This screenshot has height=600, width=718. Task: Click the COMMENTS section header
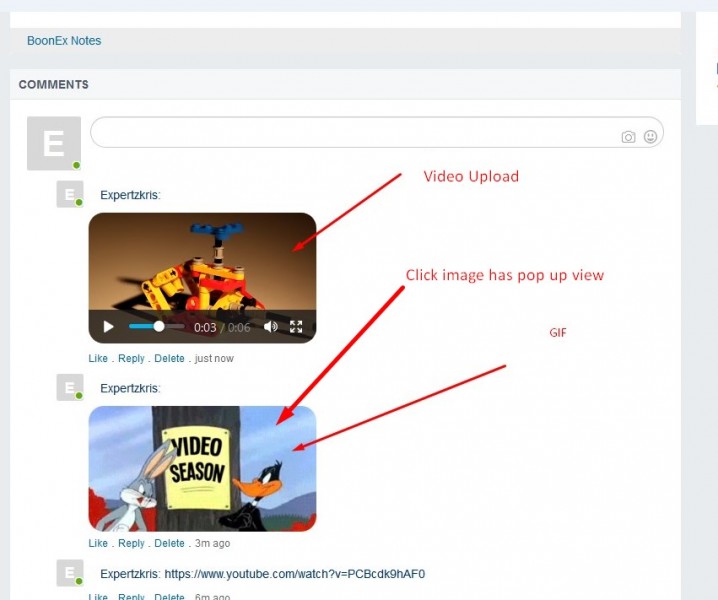pos(54,84)
